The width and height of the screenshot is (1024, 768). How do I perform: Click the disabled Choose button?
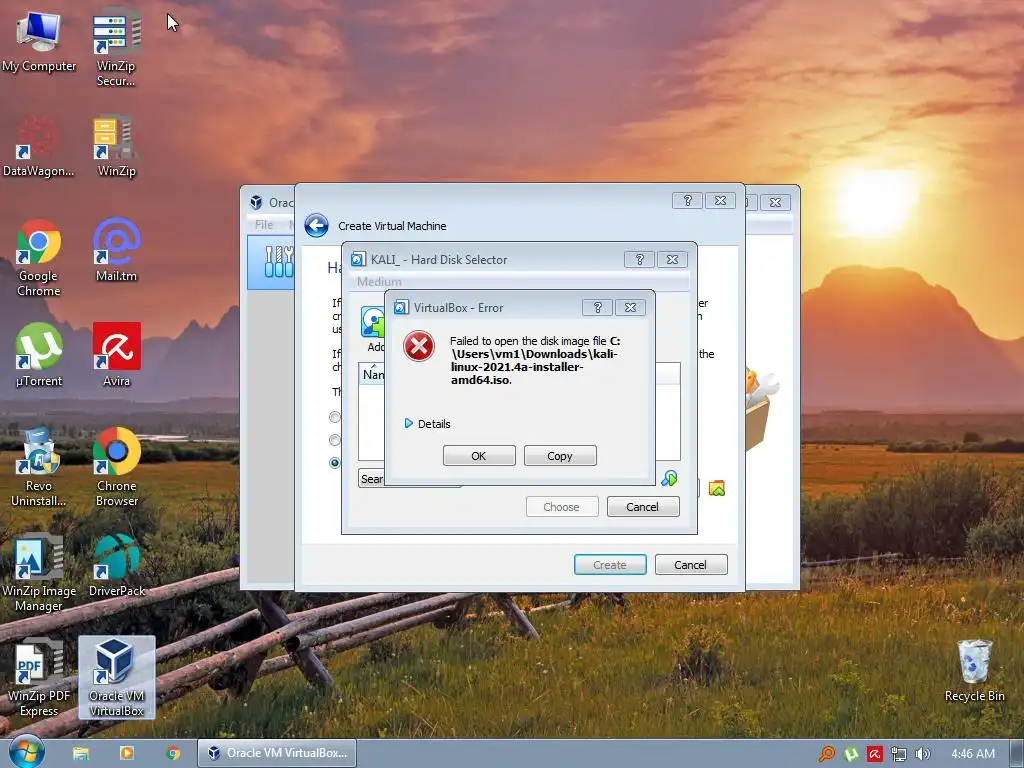click(562, 507)
